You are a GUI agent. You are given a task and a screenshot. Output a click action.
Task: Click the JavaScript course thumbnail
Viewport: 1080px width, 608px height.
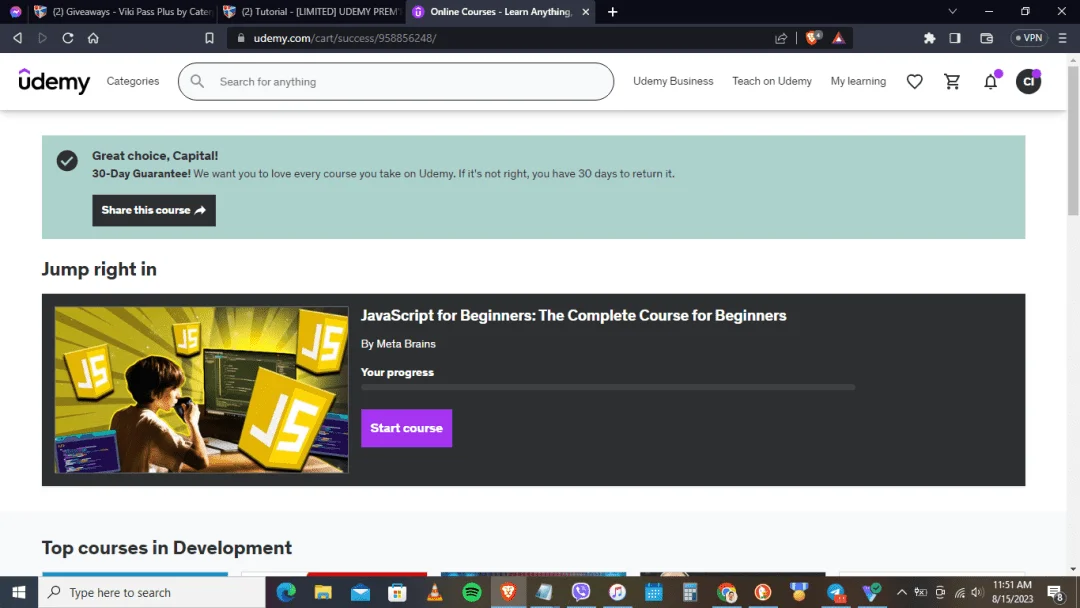(x=201, y=390)
